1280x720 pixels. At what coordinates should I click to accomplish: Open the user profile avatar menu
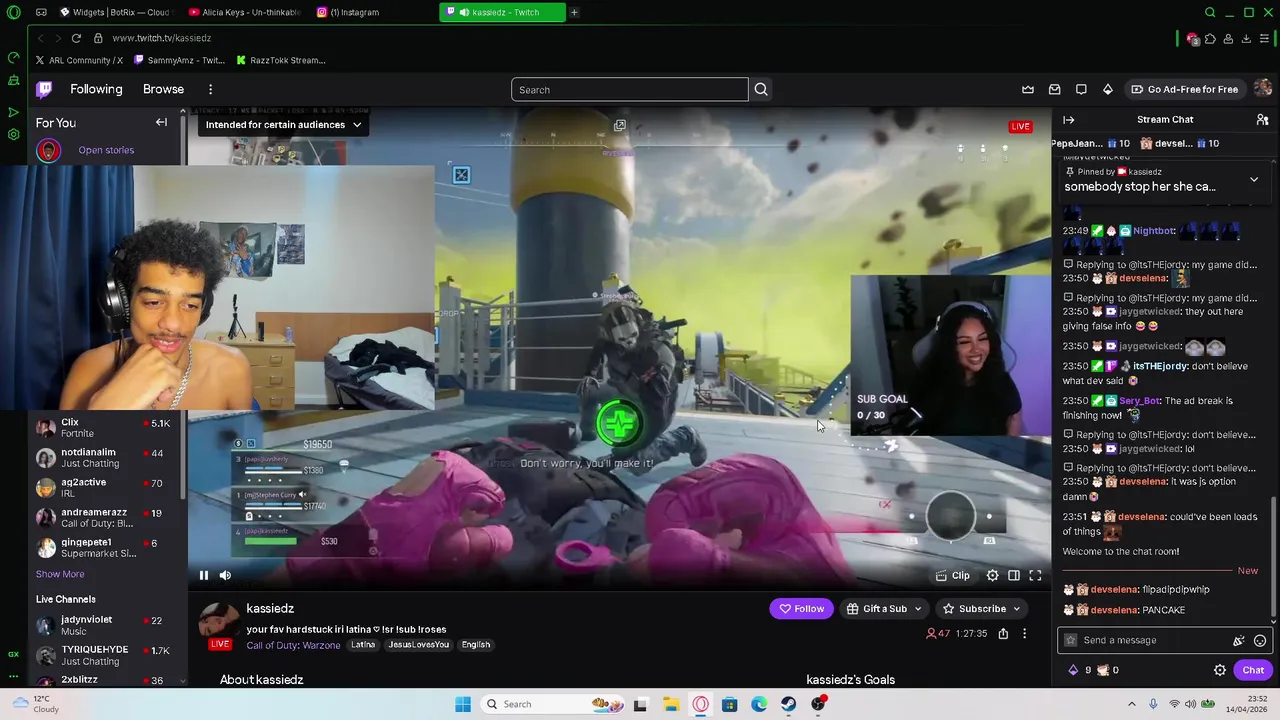[1263, 89]
